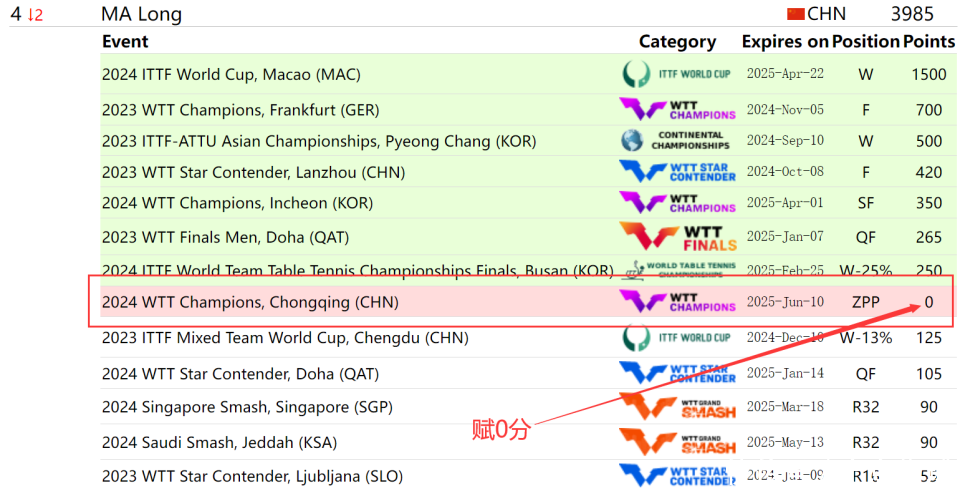Click the ITTF World Cup logo for Macao
This screenshot has height=491, width=960.
677,74
